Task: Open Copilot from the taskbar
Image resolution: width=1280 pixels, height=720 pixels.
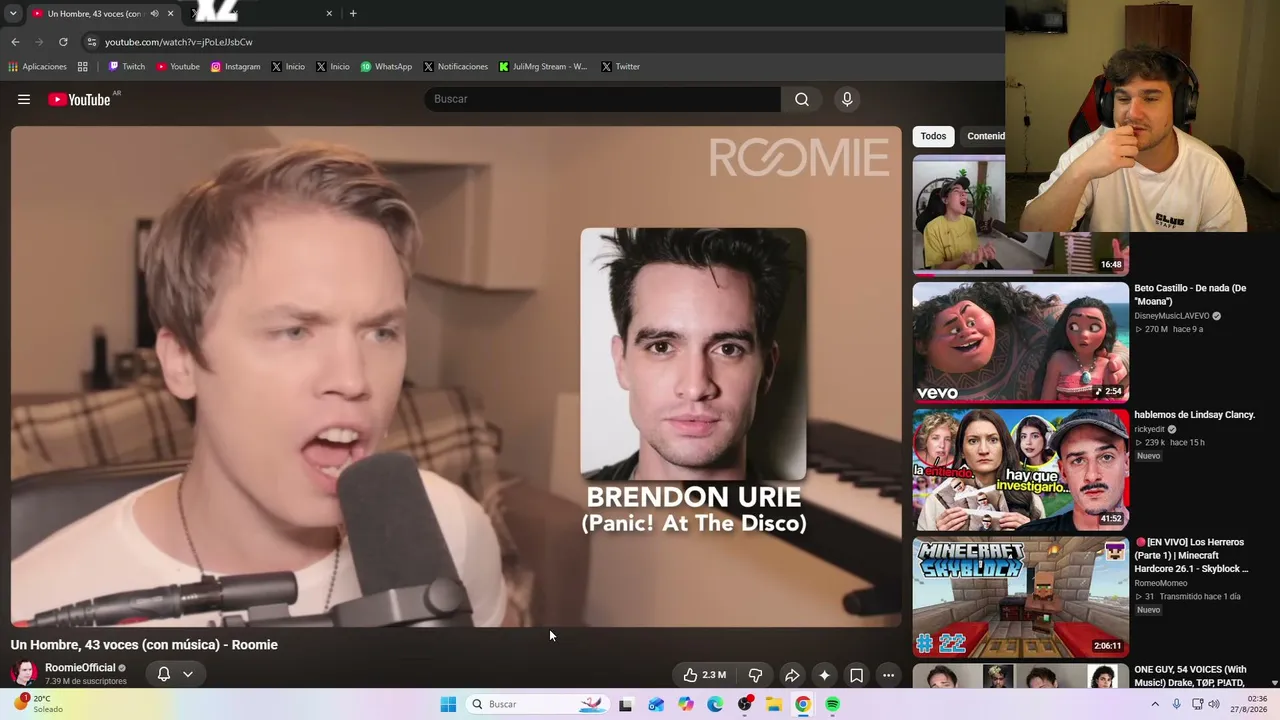Action: point(685,704)
